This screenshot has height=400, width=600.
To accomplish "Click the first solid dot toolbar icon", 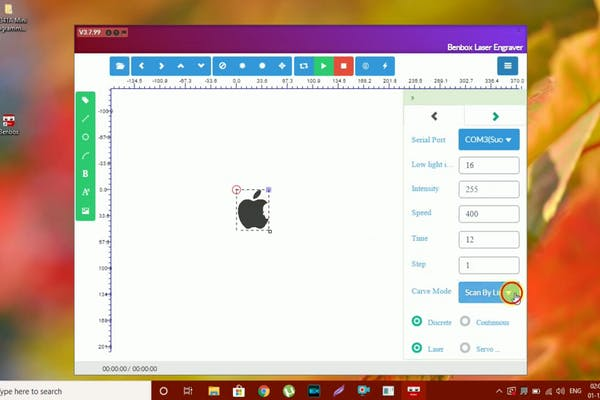I will coord(242,66).
